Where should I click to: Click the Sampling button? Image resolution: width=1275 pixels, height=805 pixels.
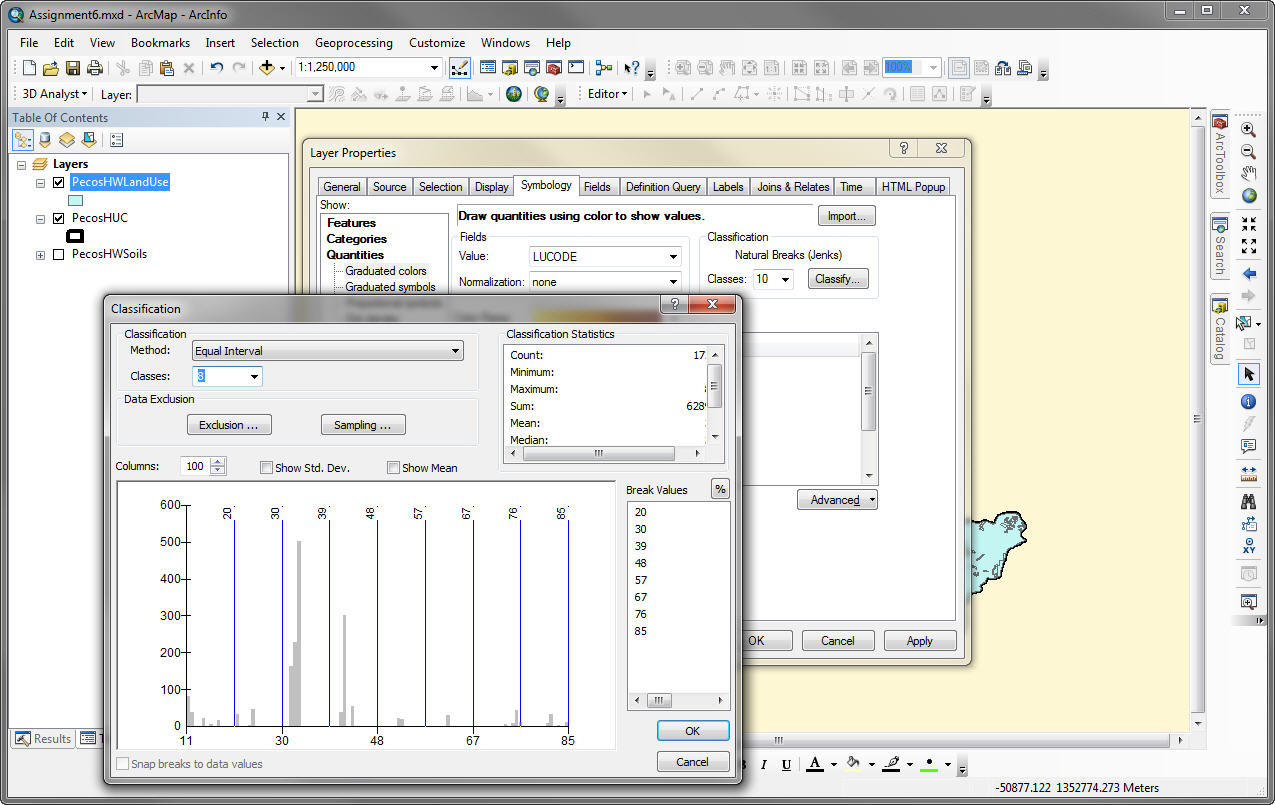tap(362, 425)
